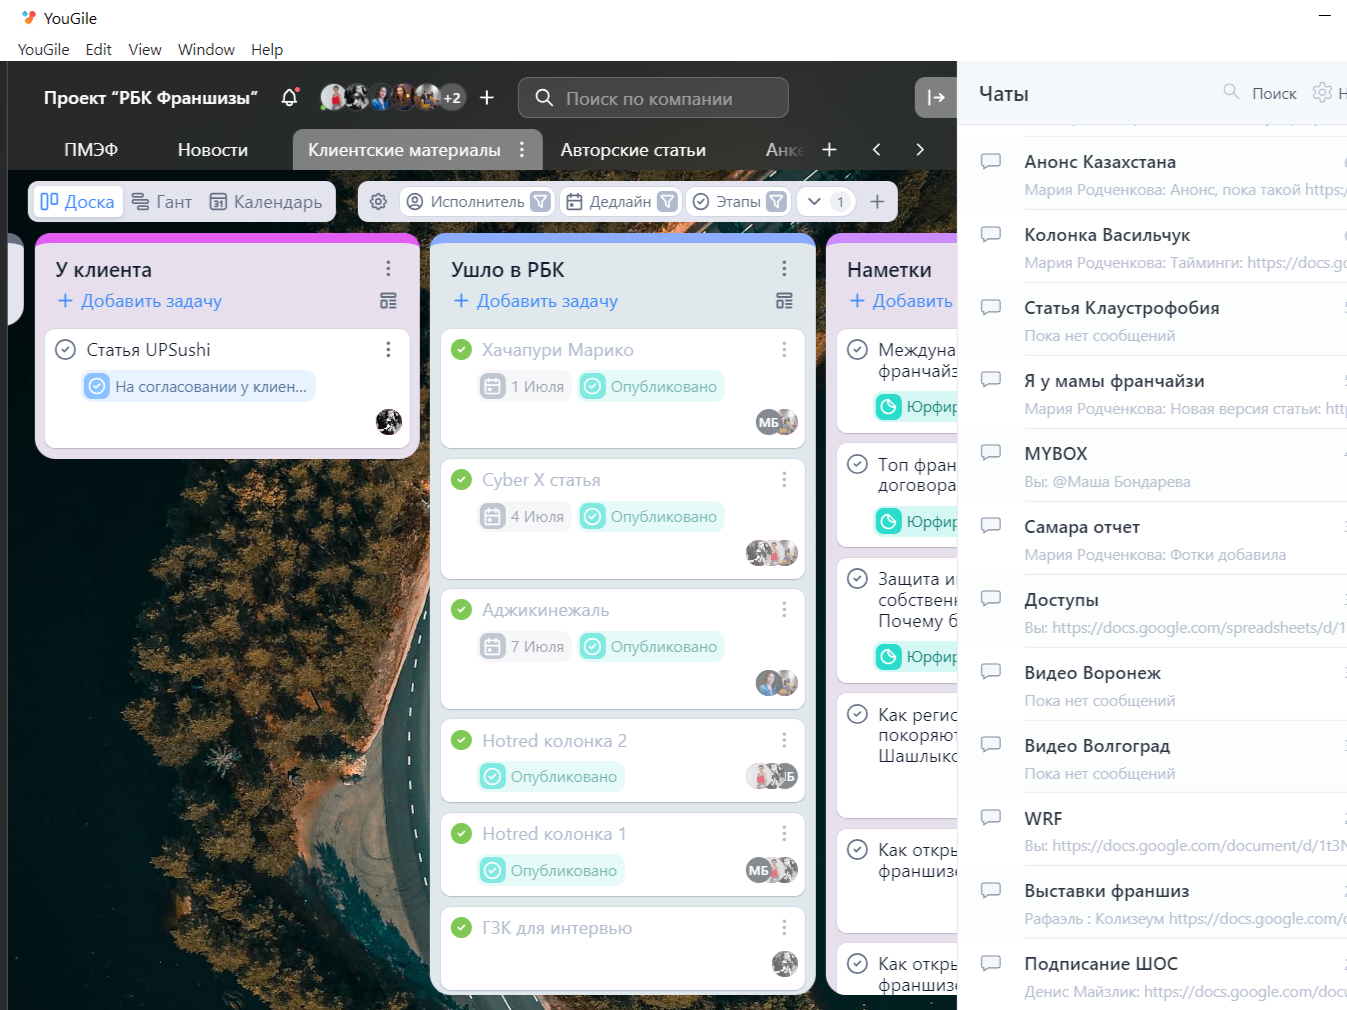Change the 7 Июля deadline
The height and width of the screenshot is (1010, 1347).
524,646
